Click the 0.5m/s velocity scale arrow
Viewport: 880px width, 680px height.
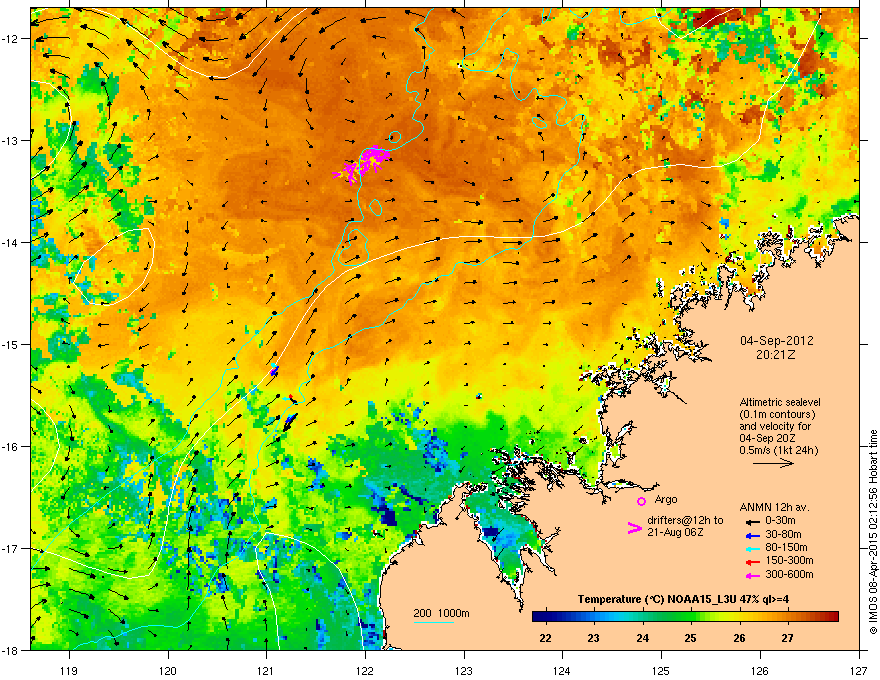[773, 463]
